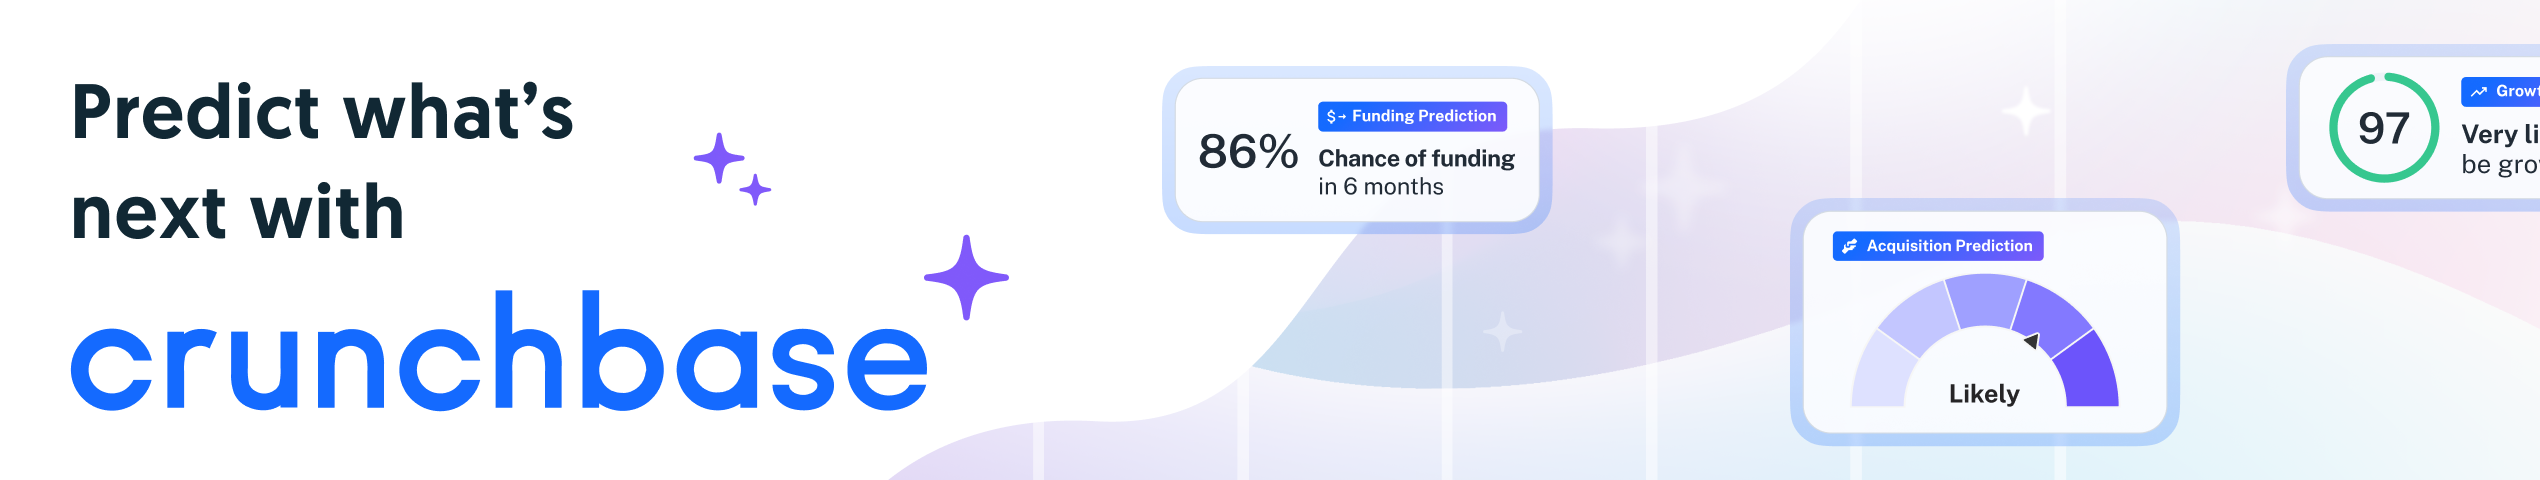The width and height of the screenshot is (2540, 480).
Task: Click the small purple sparkle star
Action: 755,189
